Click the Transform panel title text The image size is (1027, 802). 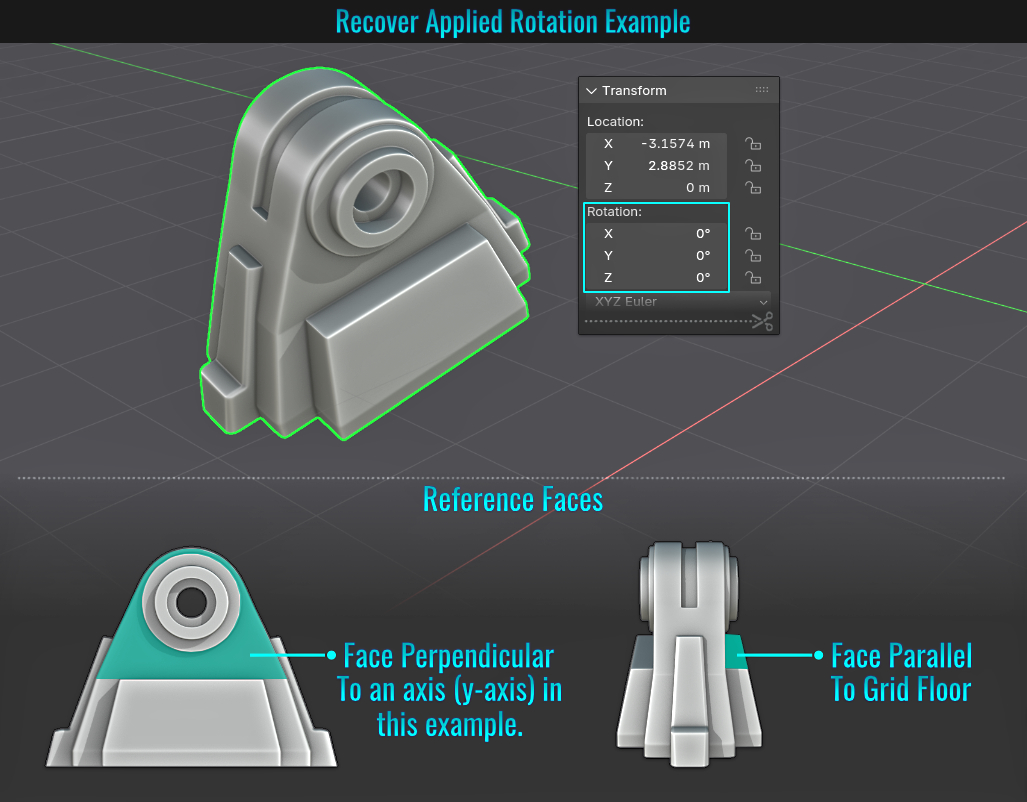634,91
